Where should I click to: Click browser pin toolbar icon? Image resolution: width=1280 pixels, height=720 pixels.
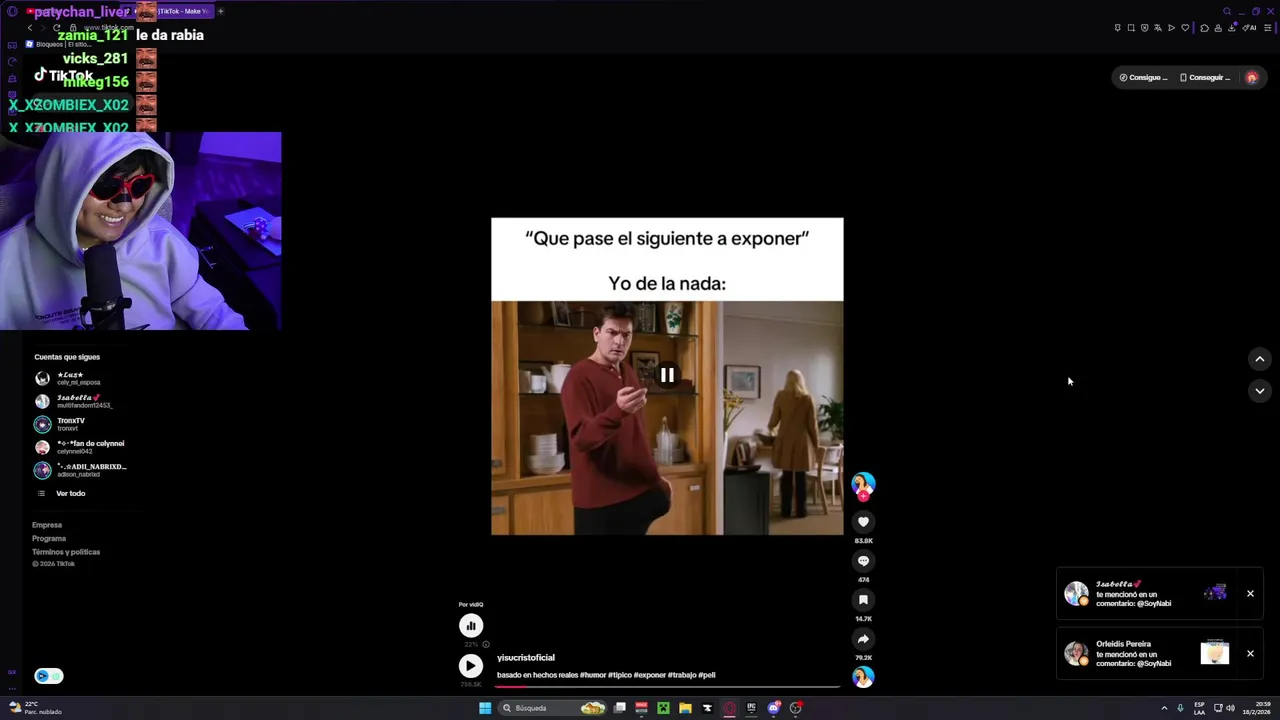coord(1117,28)
